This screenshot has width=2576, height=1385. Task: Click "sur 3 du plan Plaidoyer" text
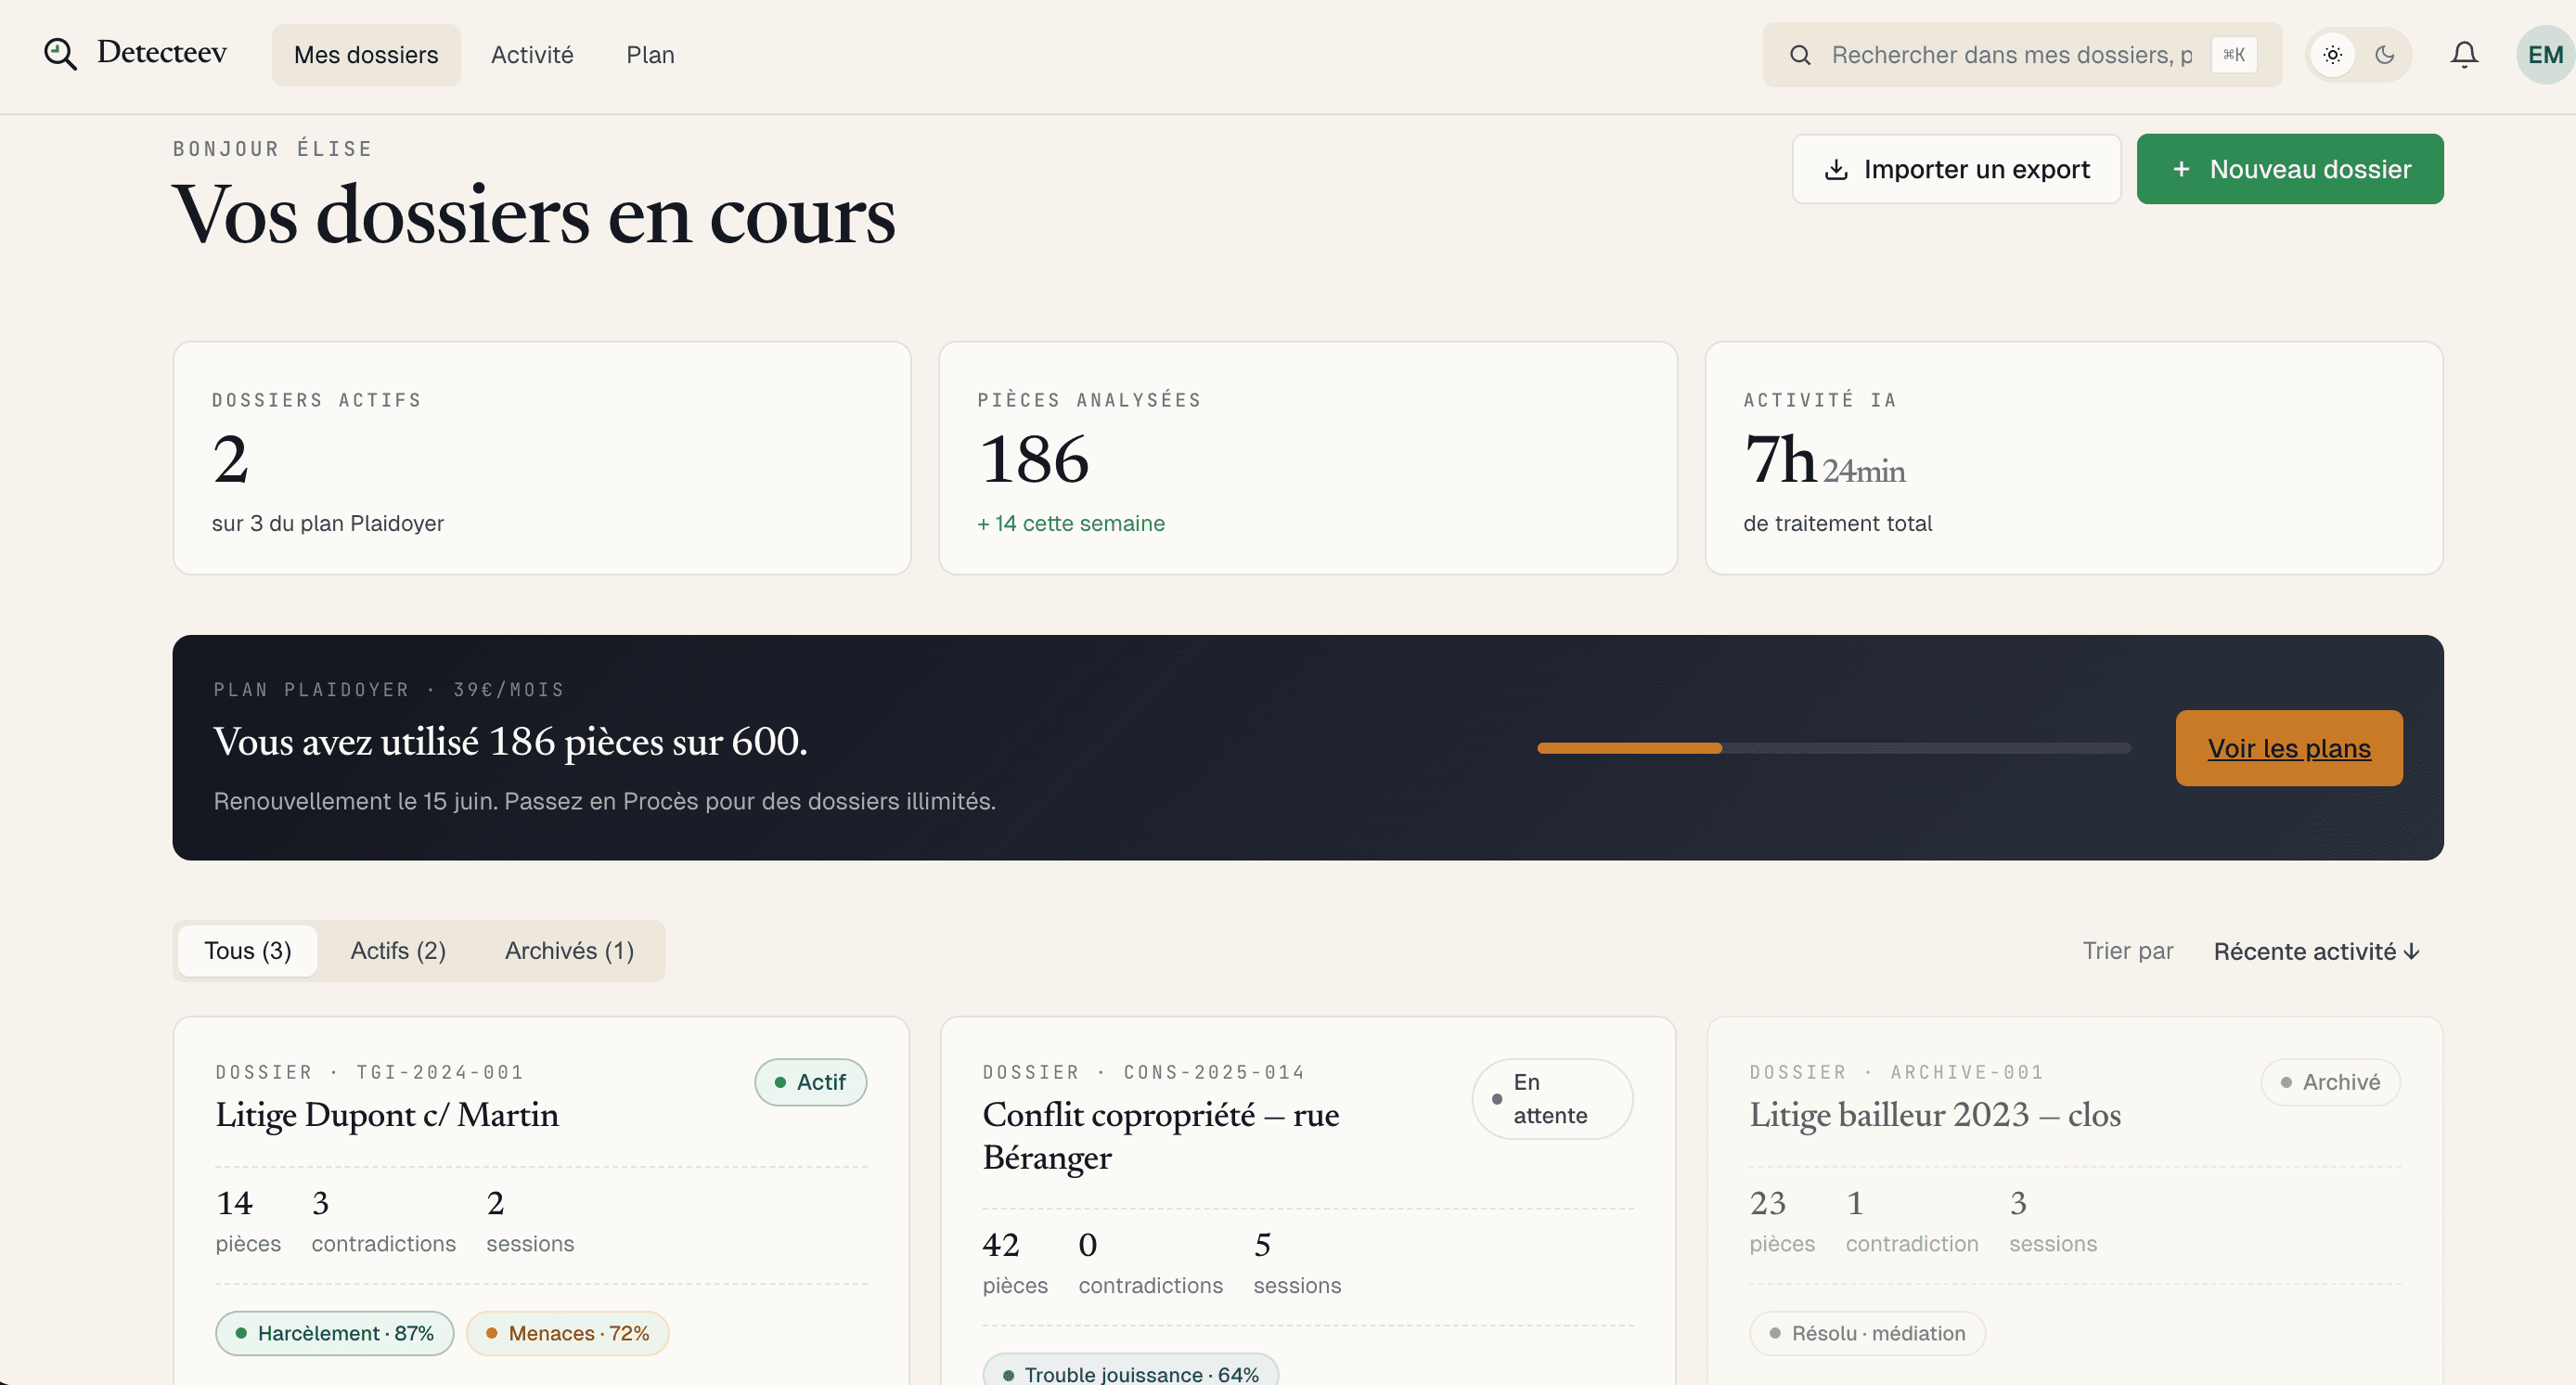(328, 523)
